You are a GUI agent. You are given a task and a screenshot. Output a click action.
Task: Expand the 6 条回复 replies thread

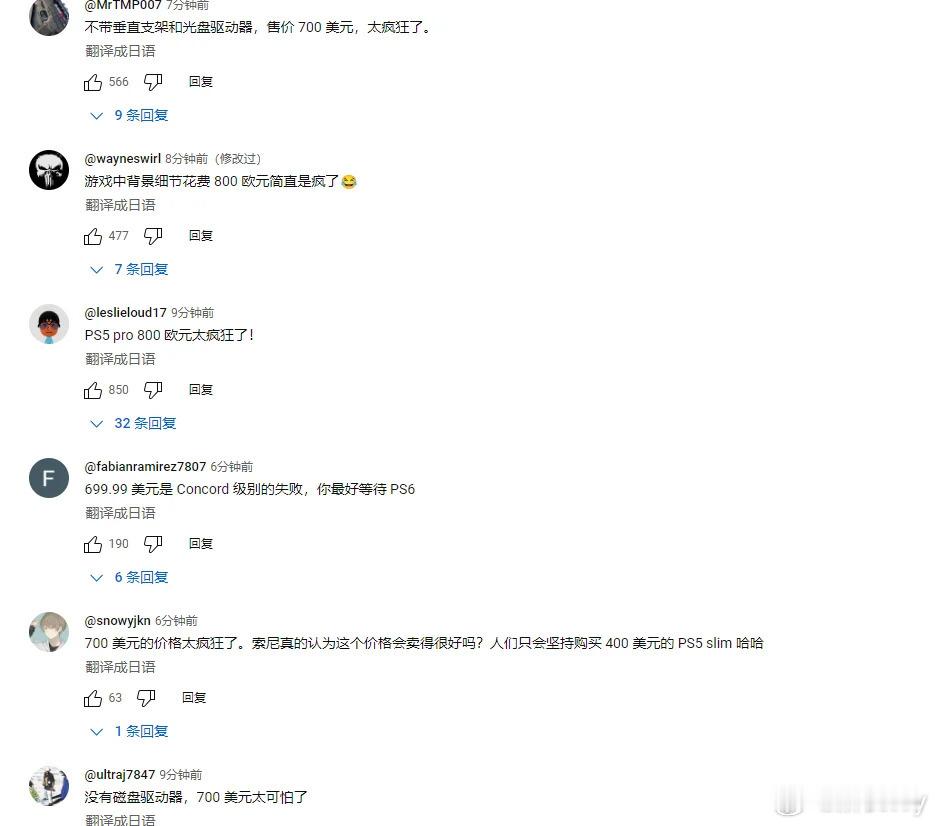pyautogui.click(x=129, y=577)
